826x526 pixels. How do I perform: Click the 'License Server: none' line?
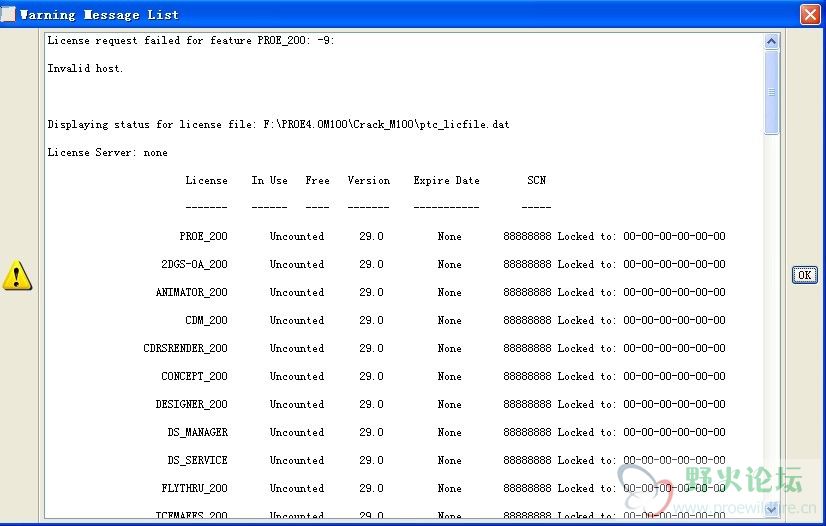107,153
